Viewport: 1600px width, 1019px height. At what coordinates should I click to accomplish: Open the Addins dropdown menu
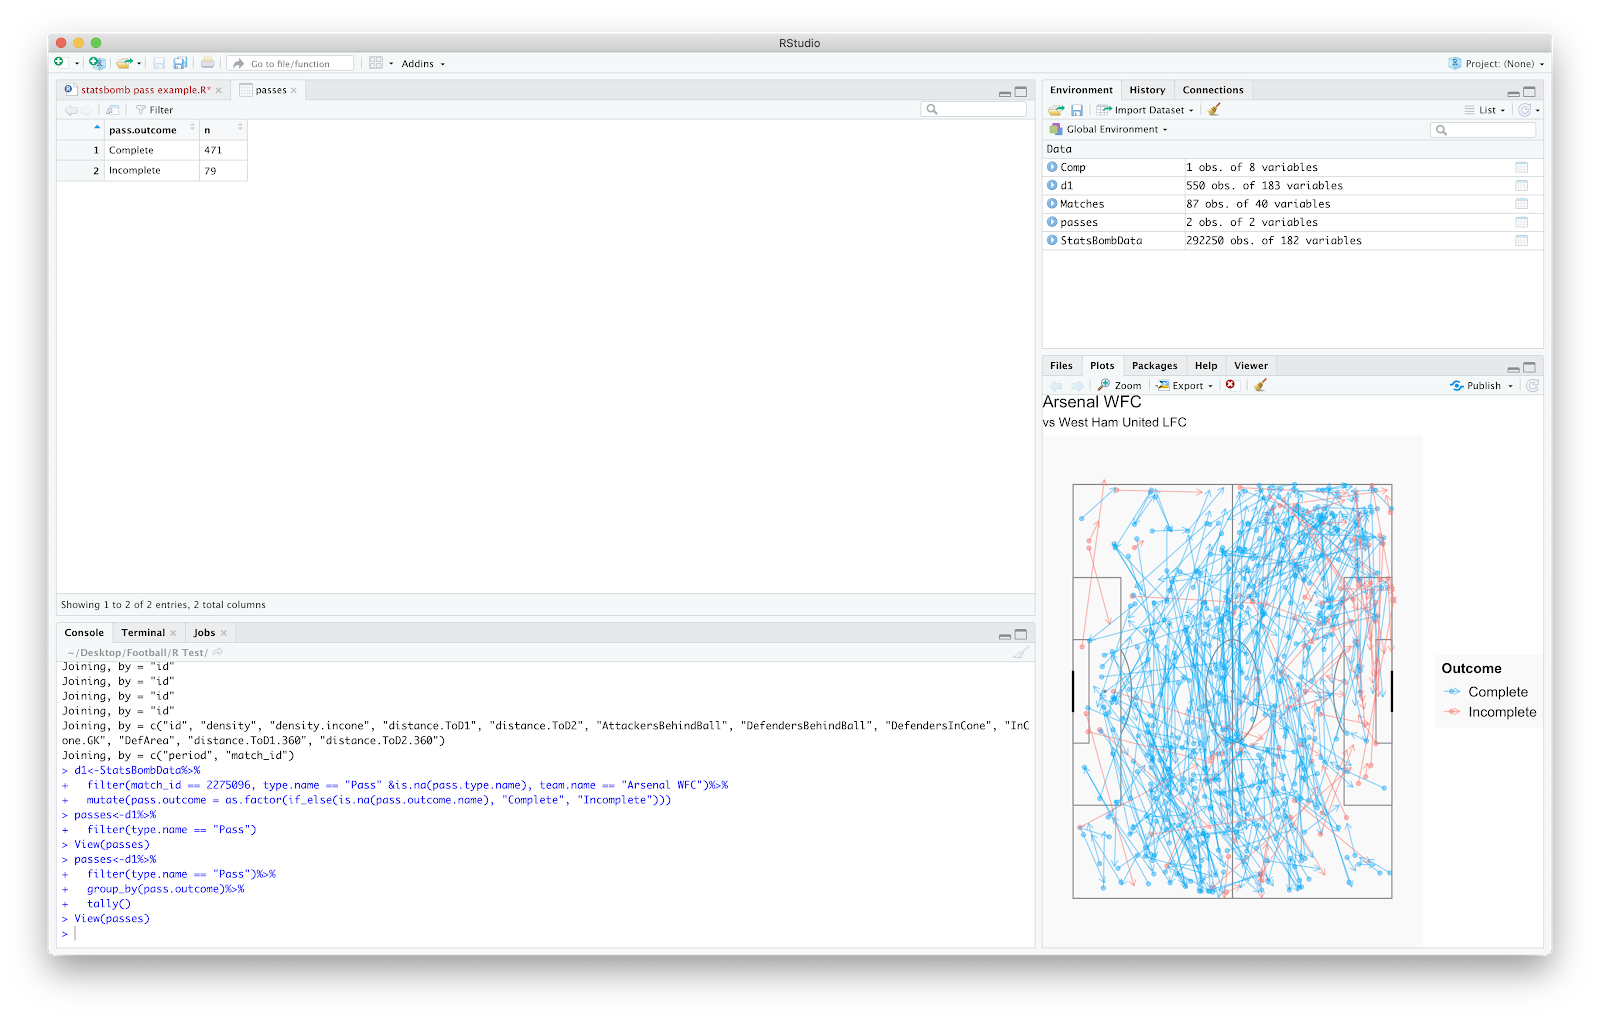(x=423, y=63)
